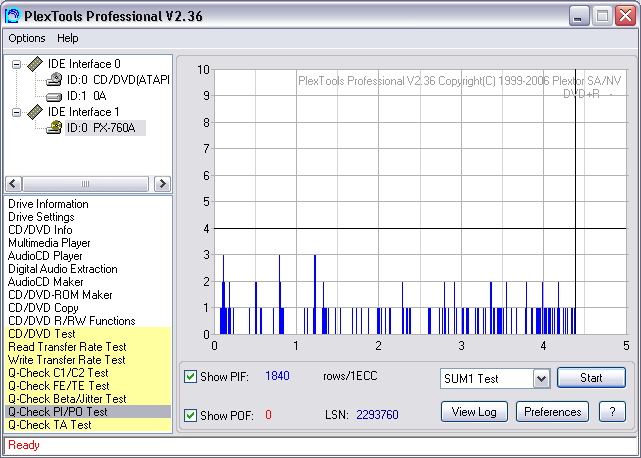Click the PIF value 1840
This screenshot has width=641, height=458.
tap(277, 376)
